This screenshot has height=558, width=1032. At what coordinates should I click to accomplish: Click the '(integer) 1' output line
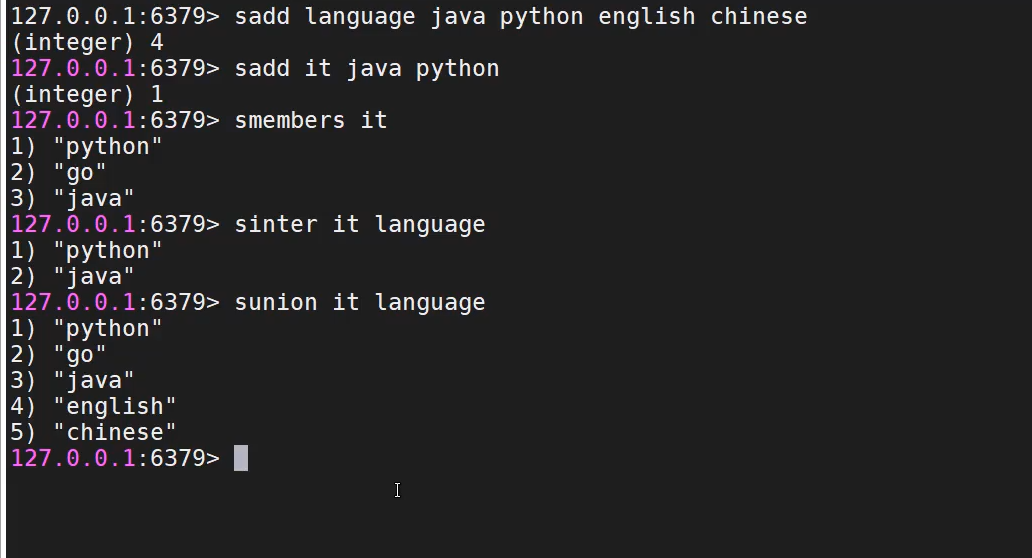(87, 94)
